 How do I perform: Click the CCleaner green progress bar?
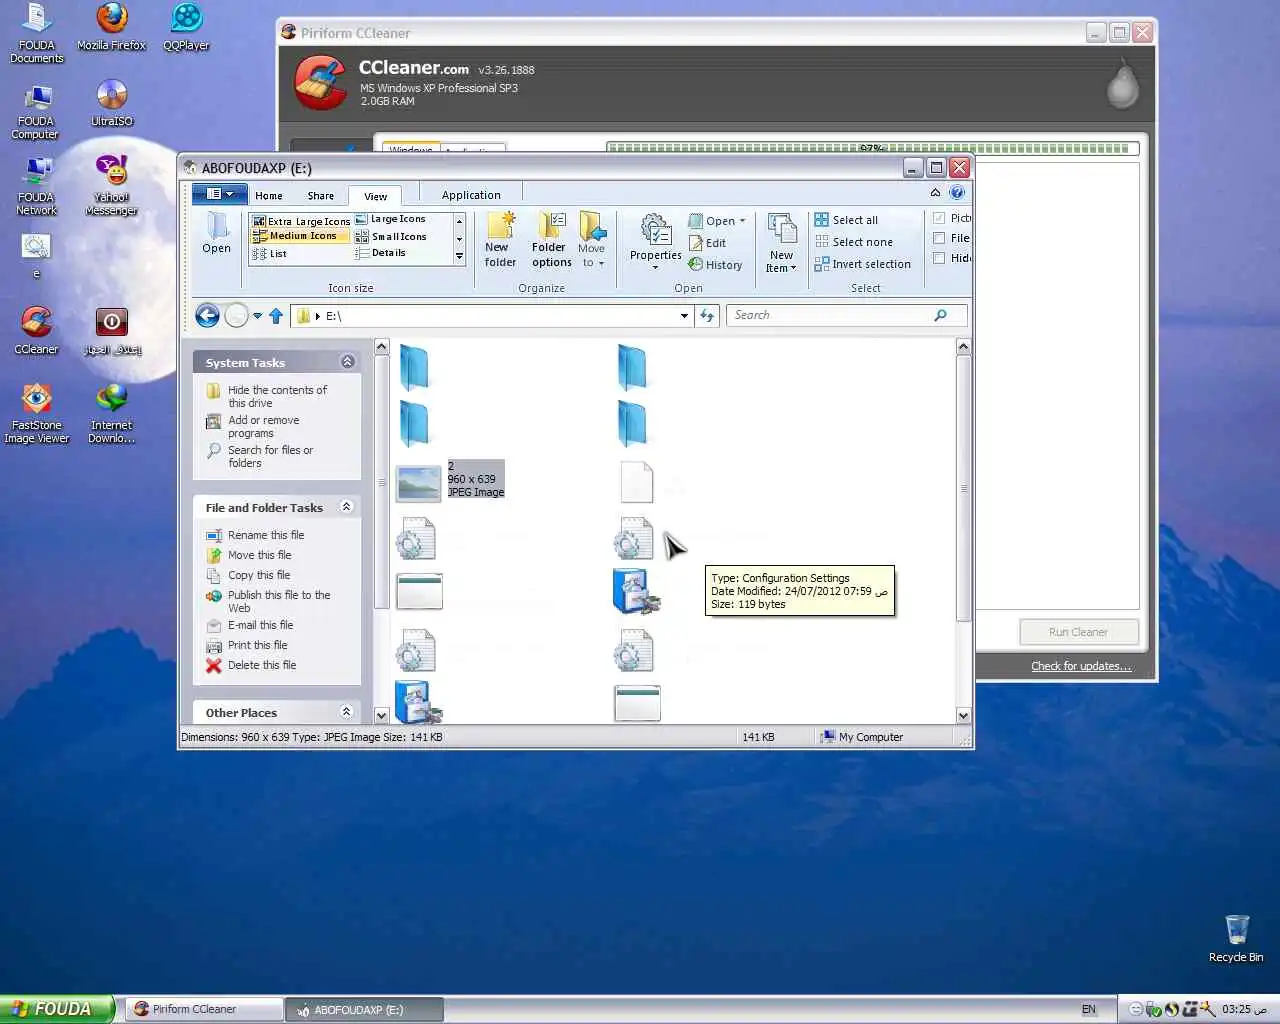pos(871,148)
